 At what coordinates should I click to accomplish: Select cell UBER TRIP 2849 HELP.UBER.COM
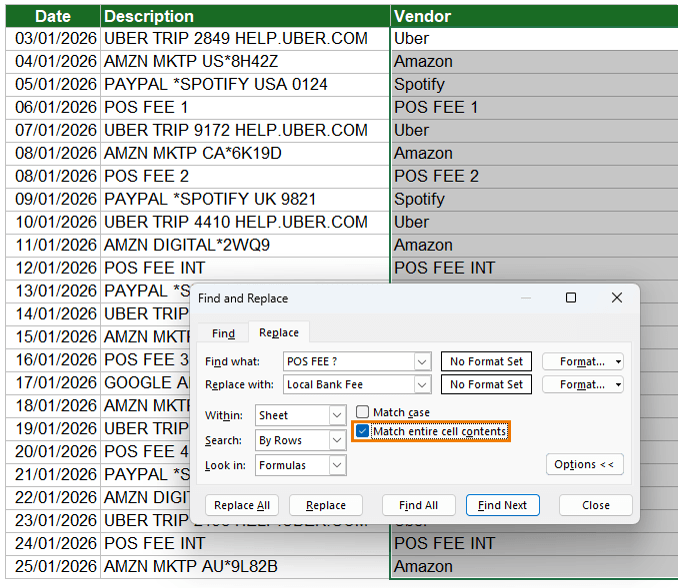(245, 39)
